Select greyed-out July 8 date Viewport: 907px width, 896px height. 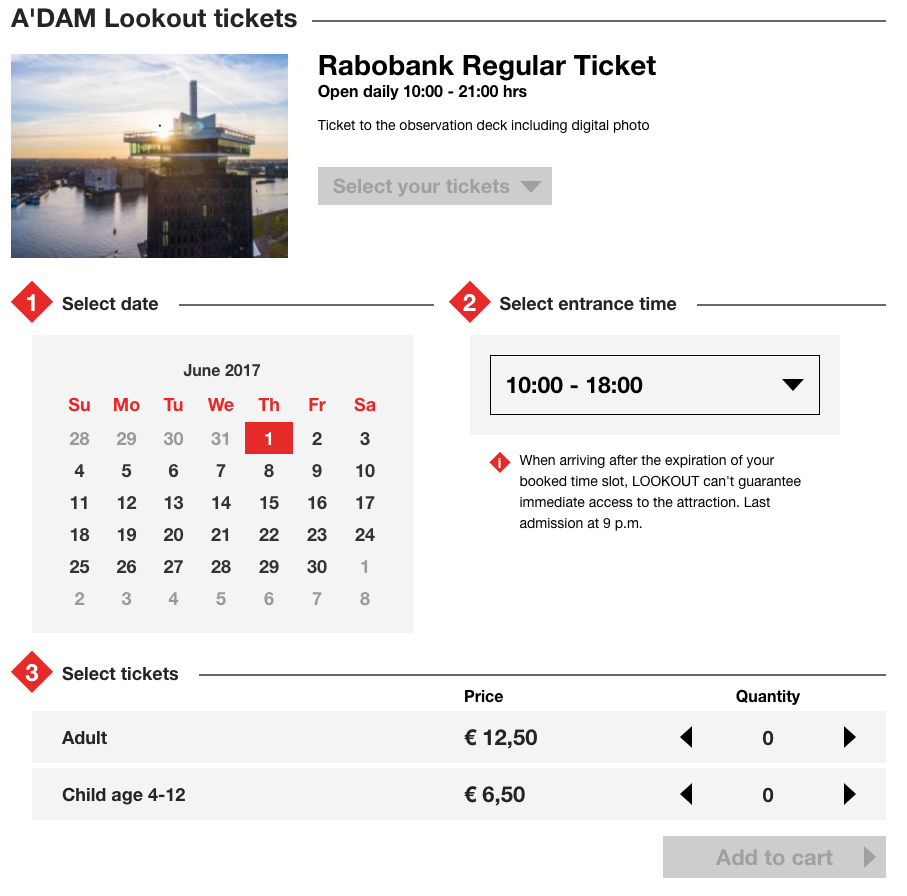click(365, 599)
